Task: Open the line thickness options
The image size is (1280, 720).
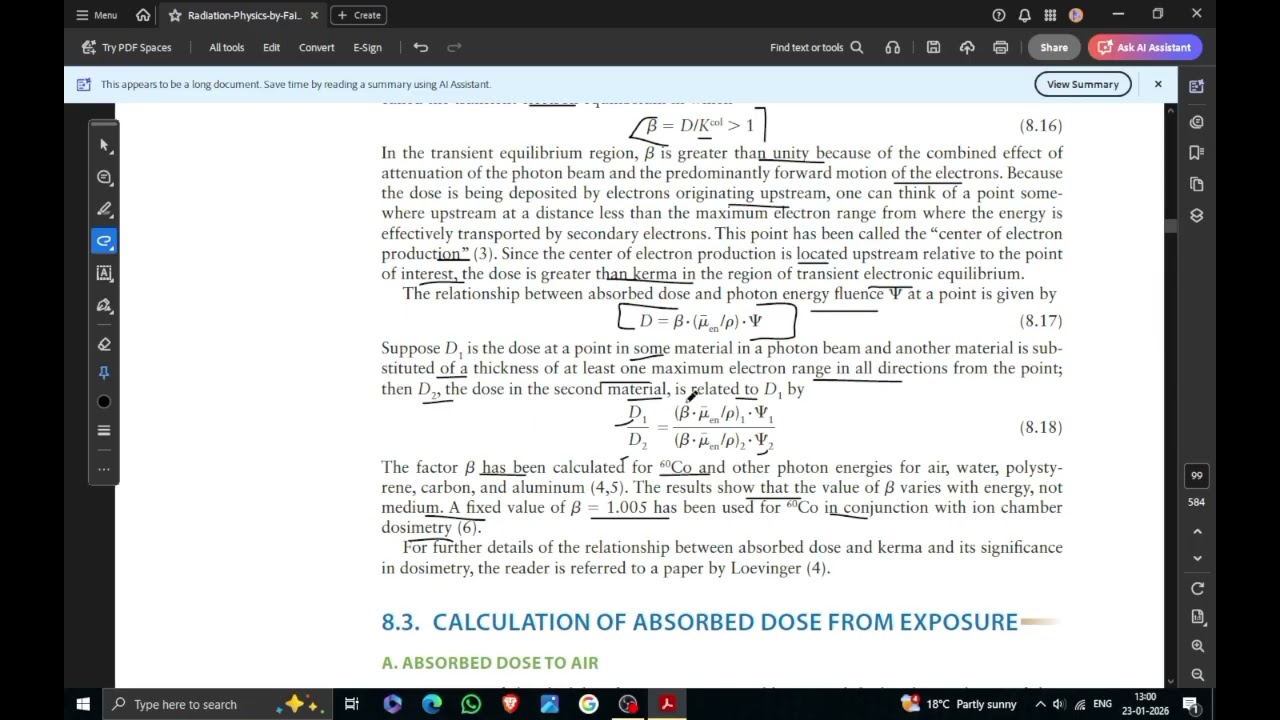Action: point(104,431)
